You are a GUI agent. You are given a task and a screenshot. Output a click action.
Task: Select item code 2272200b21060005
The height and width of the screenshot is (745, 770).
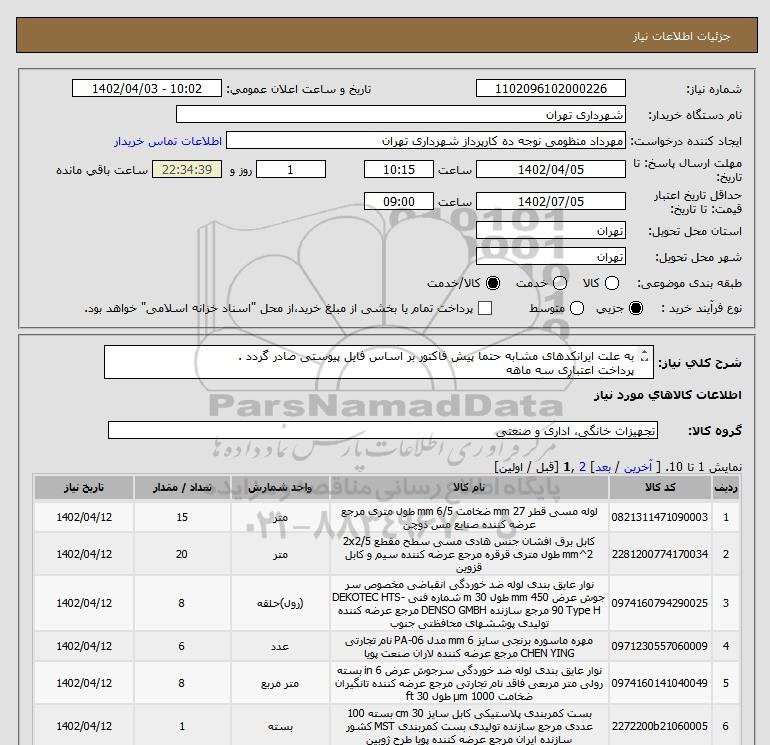(x=660, y=726)
